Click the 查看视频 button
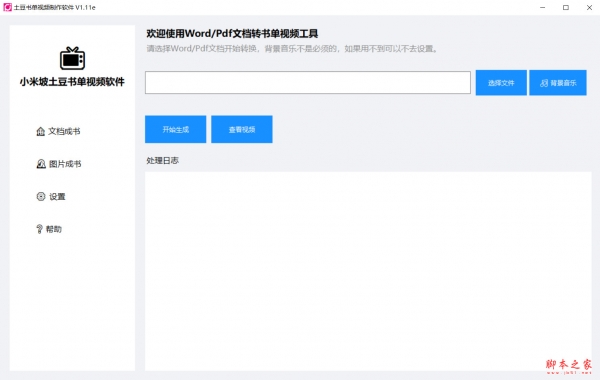Image resolution: width=600 pixels, height=380 pixels. [242, 129]
